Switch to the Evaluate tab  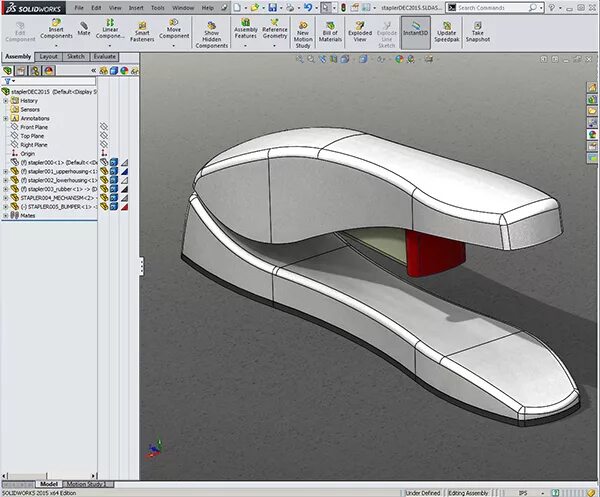(104, 57)
